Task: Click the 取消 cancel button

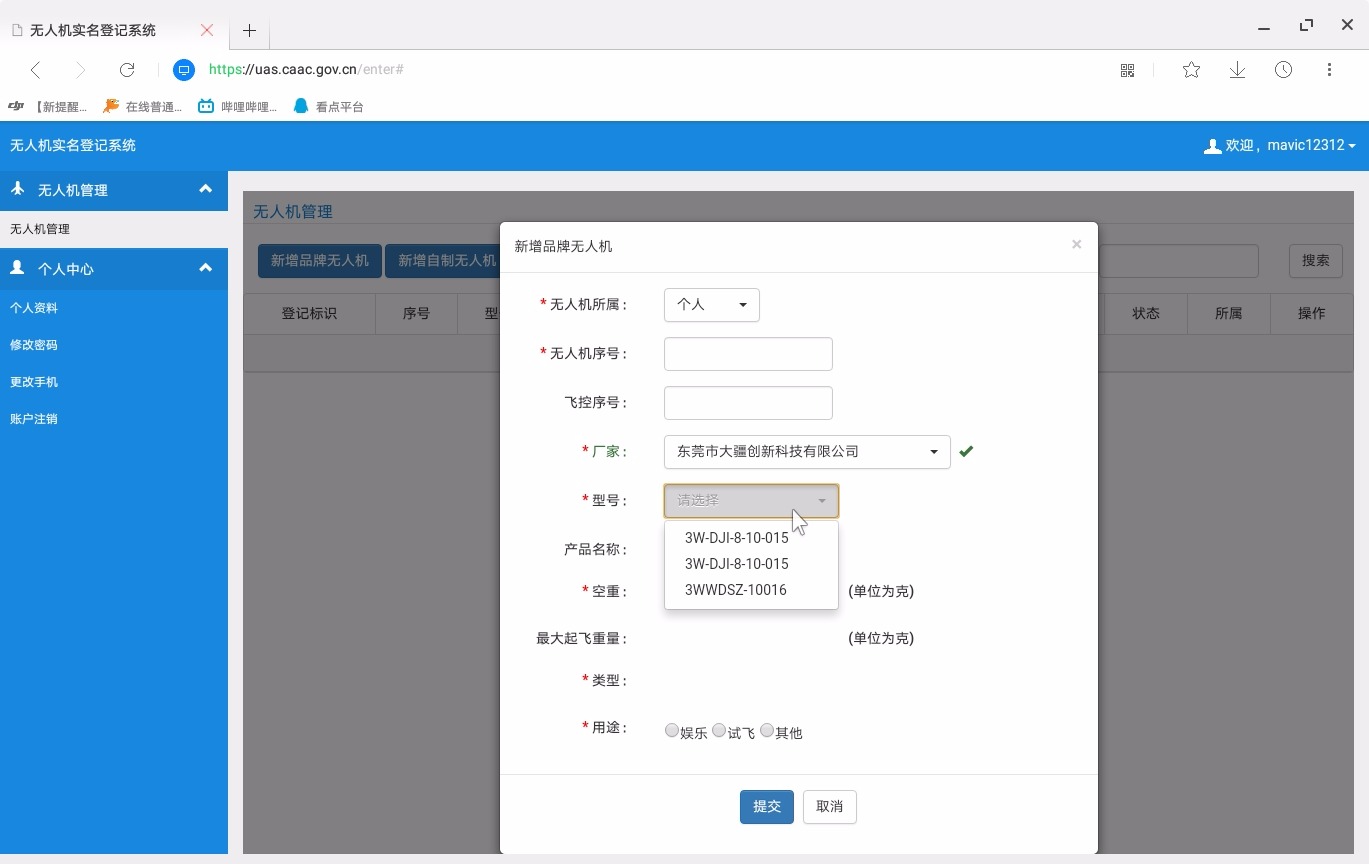Action: click(830, 807)
